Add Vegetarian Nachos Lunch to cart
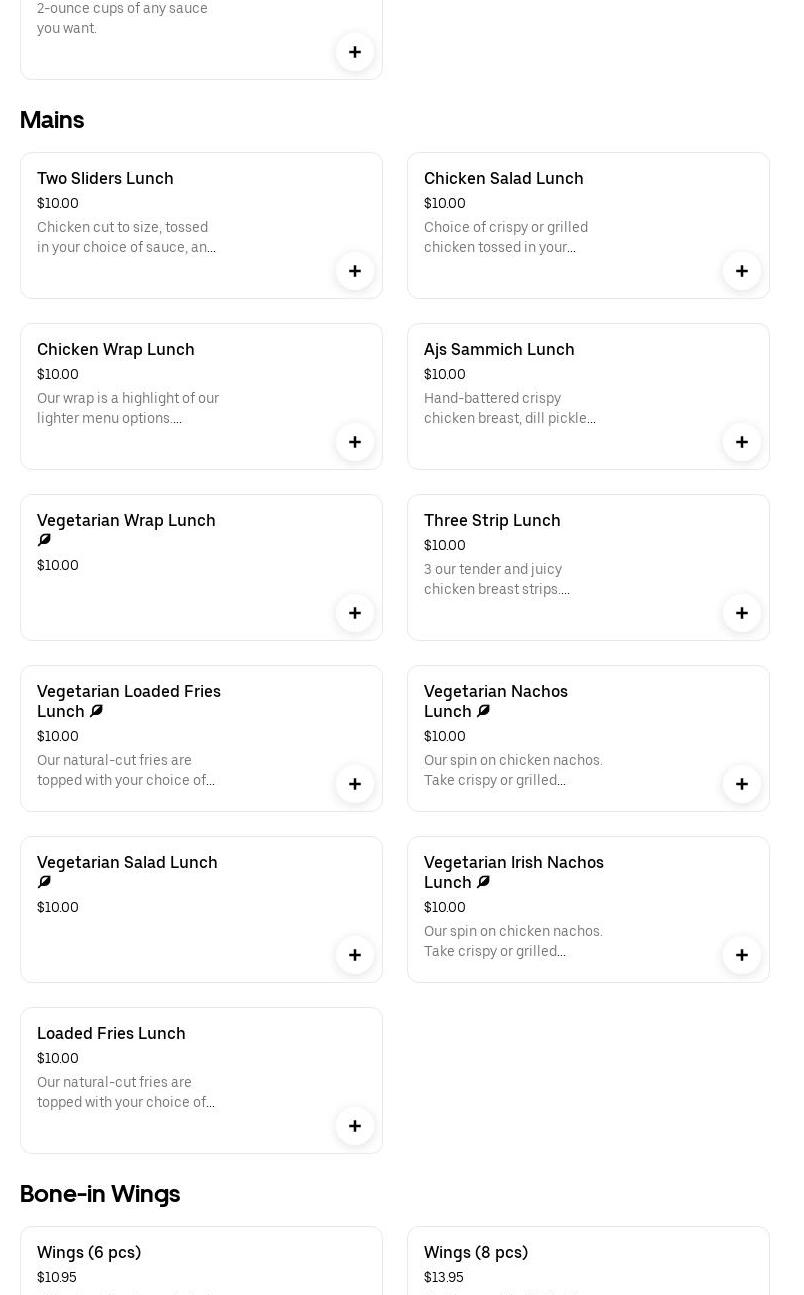 742,784
